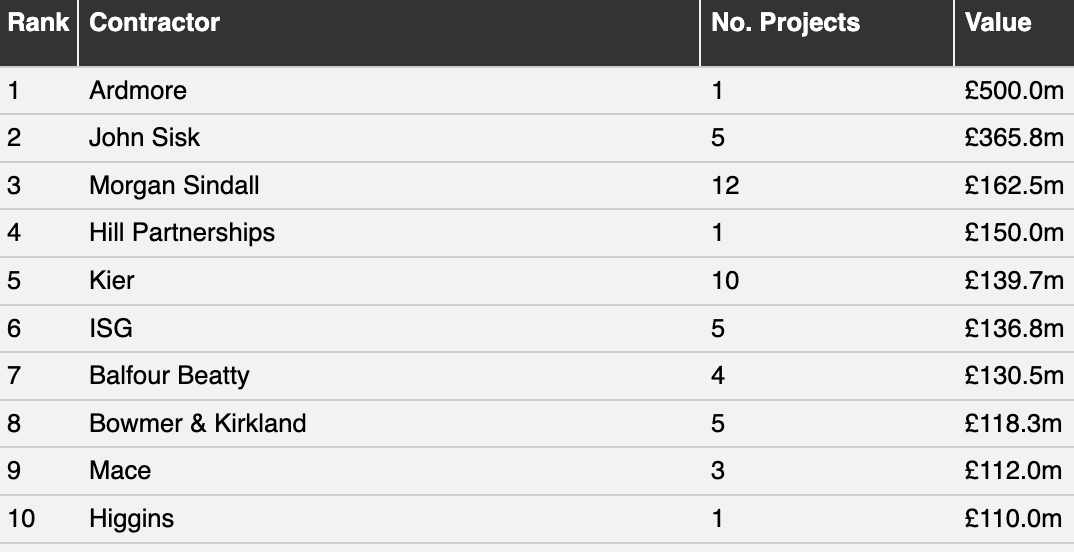Select the Ardmore contractor name
The image size is (1074, 552).
coord(138,90)
